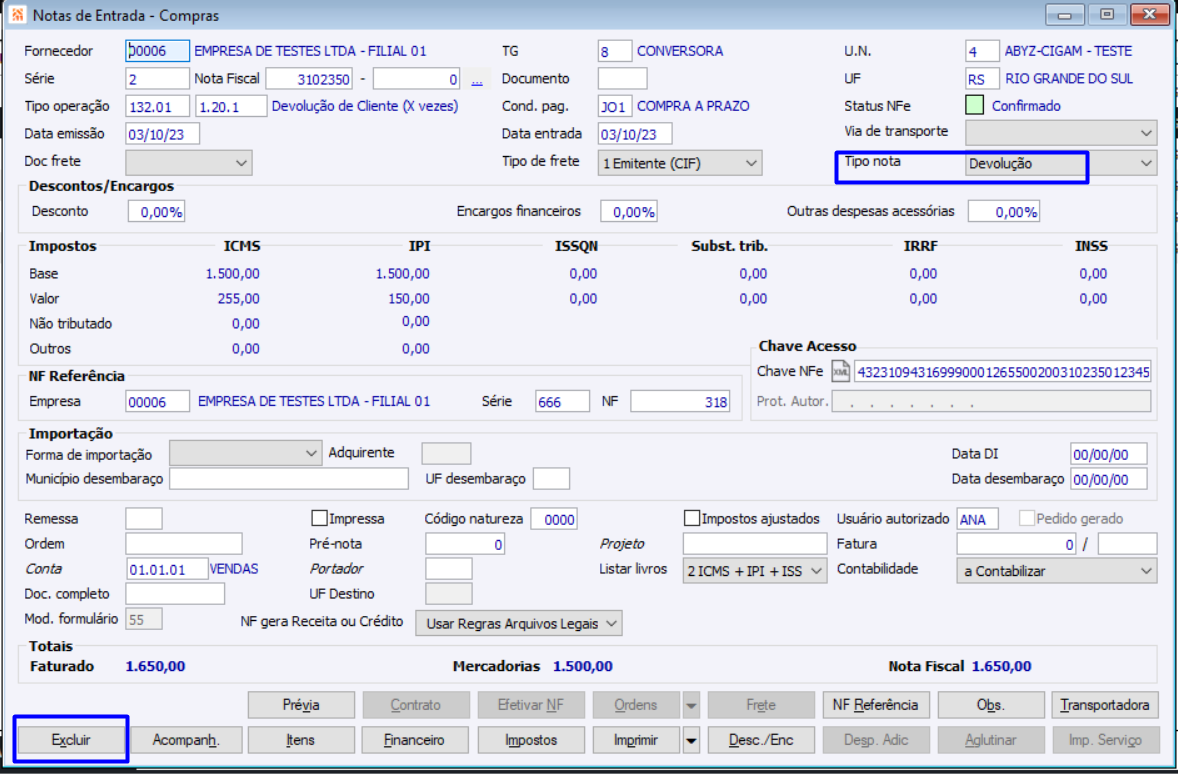Click the Data emissão date field
The height and width of the screenshot is (776, 1178).
163,134
